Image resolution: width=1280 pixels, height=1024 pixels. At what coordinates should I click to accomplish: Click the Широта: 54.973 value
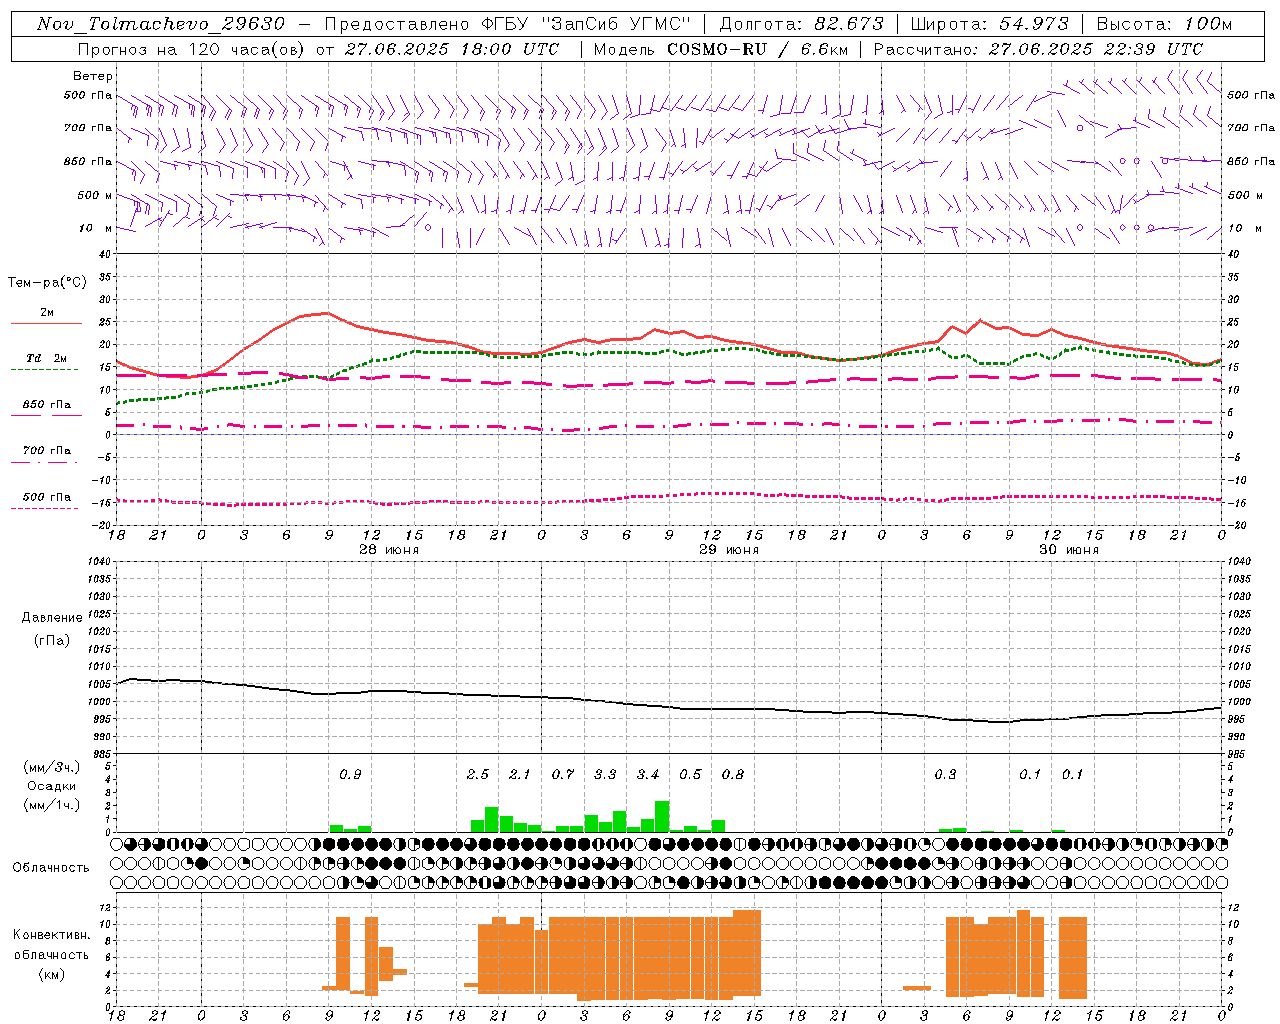988,24
